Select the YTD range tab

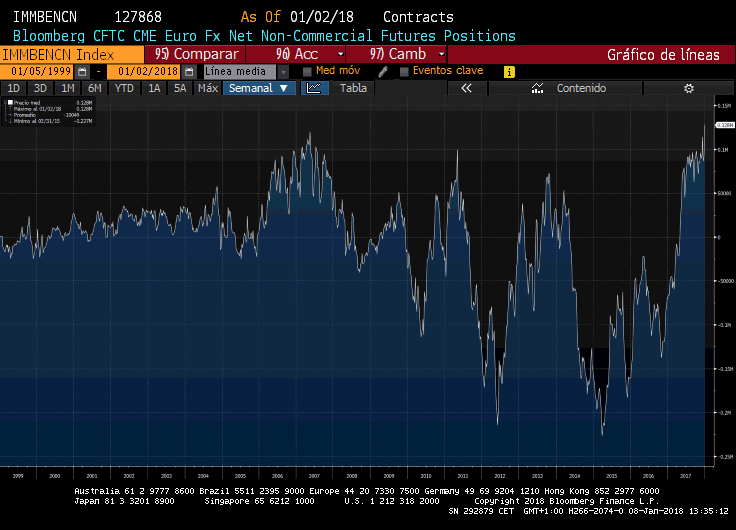click(124, 88)
